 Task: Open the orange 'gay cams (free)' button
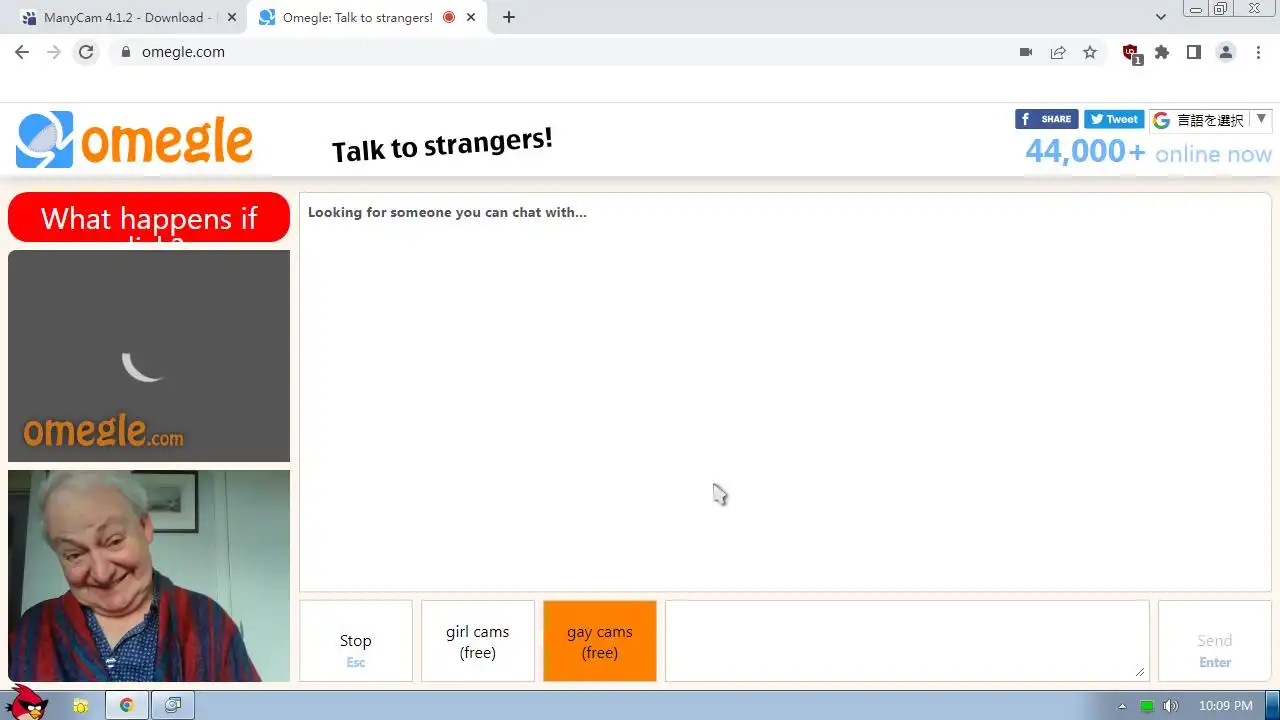600,641
